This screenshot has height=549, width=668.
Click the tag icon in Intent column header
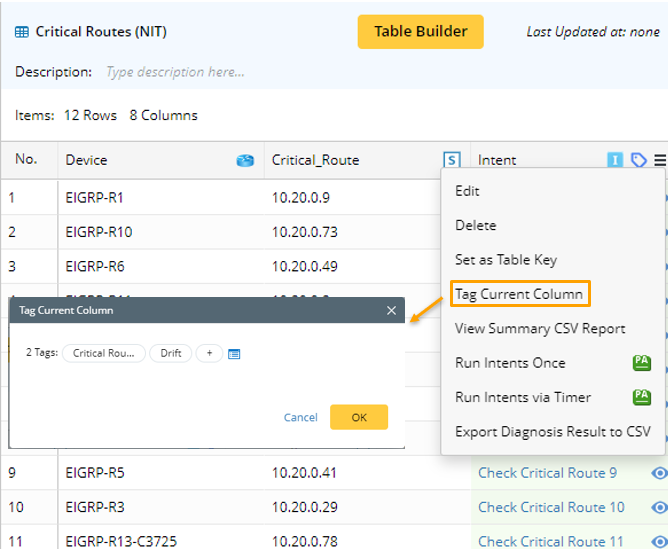pos(638,160)
